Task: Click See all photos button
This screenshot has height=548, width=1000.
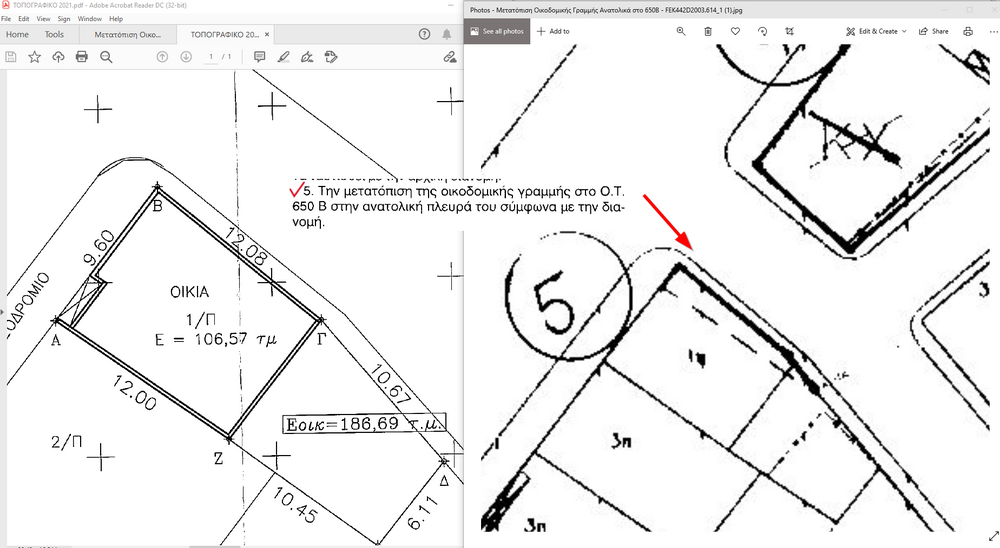Action: click(x=497, y=31)
